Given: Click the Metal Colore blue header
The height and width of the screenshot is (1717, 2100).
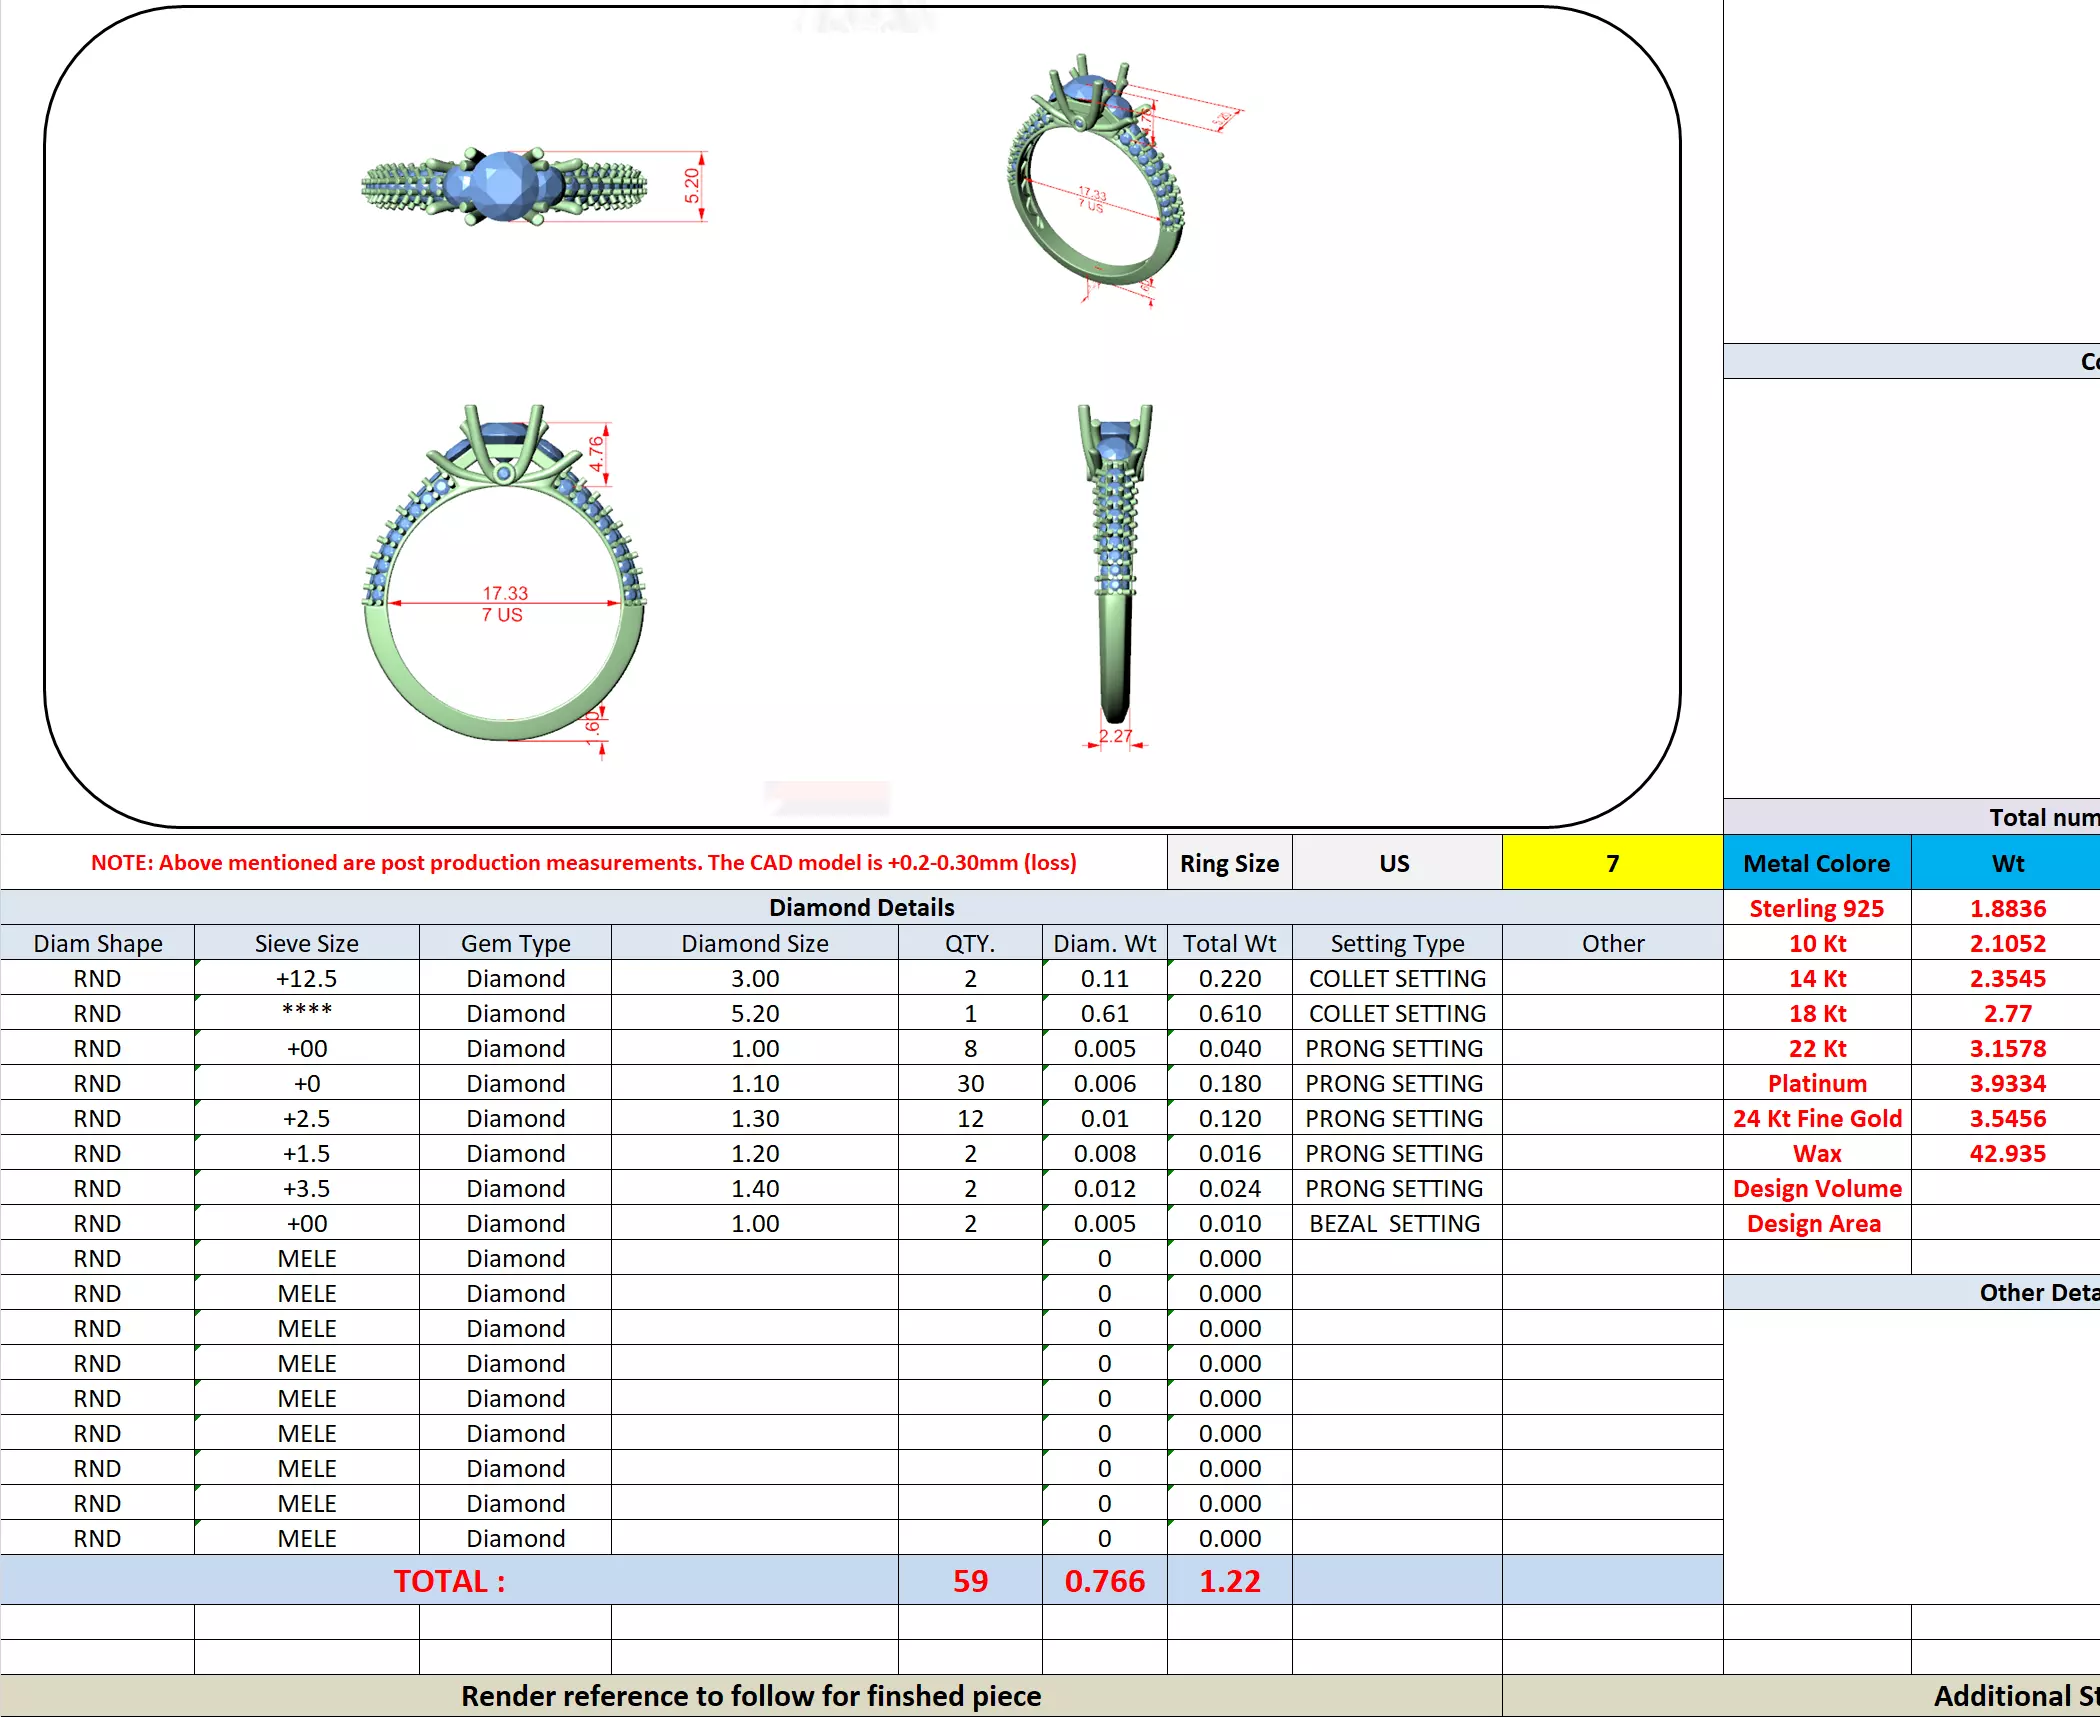Looking at the screenshot, I should 1816,863.
